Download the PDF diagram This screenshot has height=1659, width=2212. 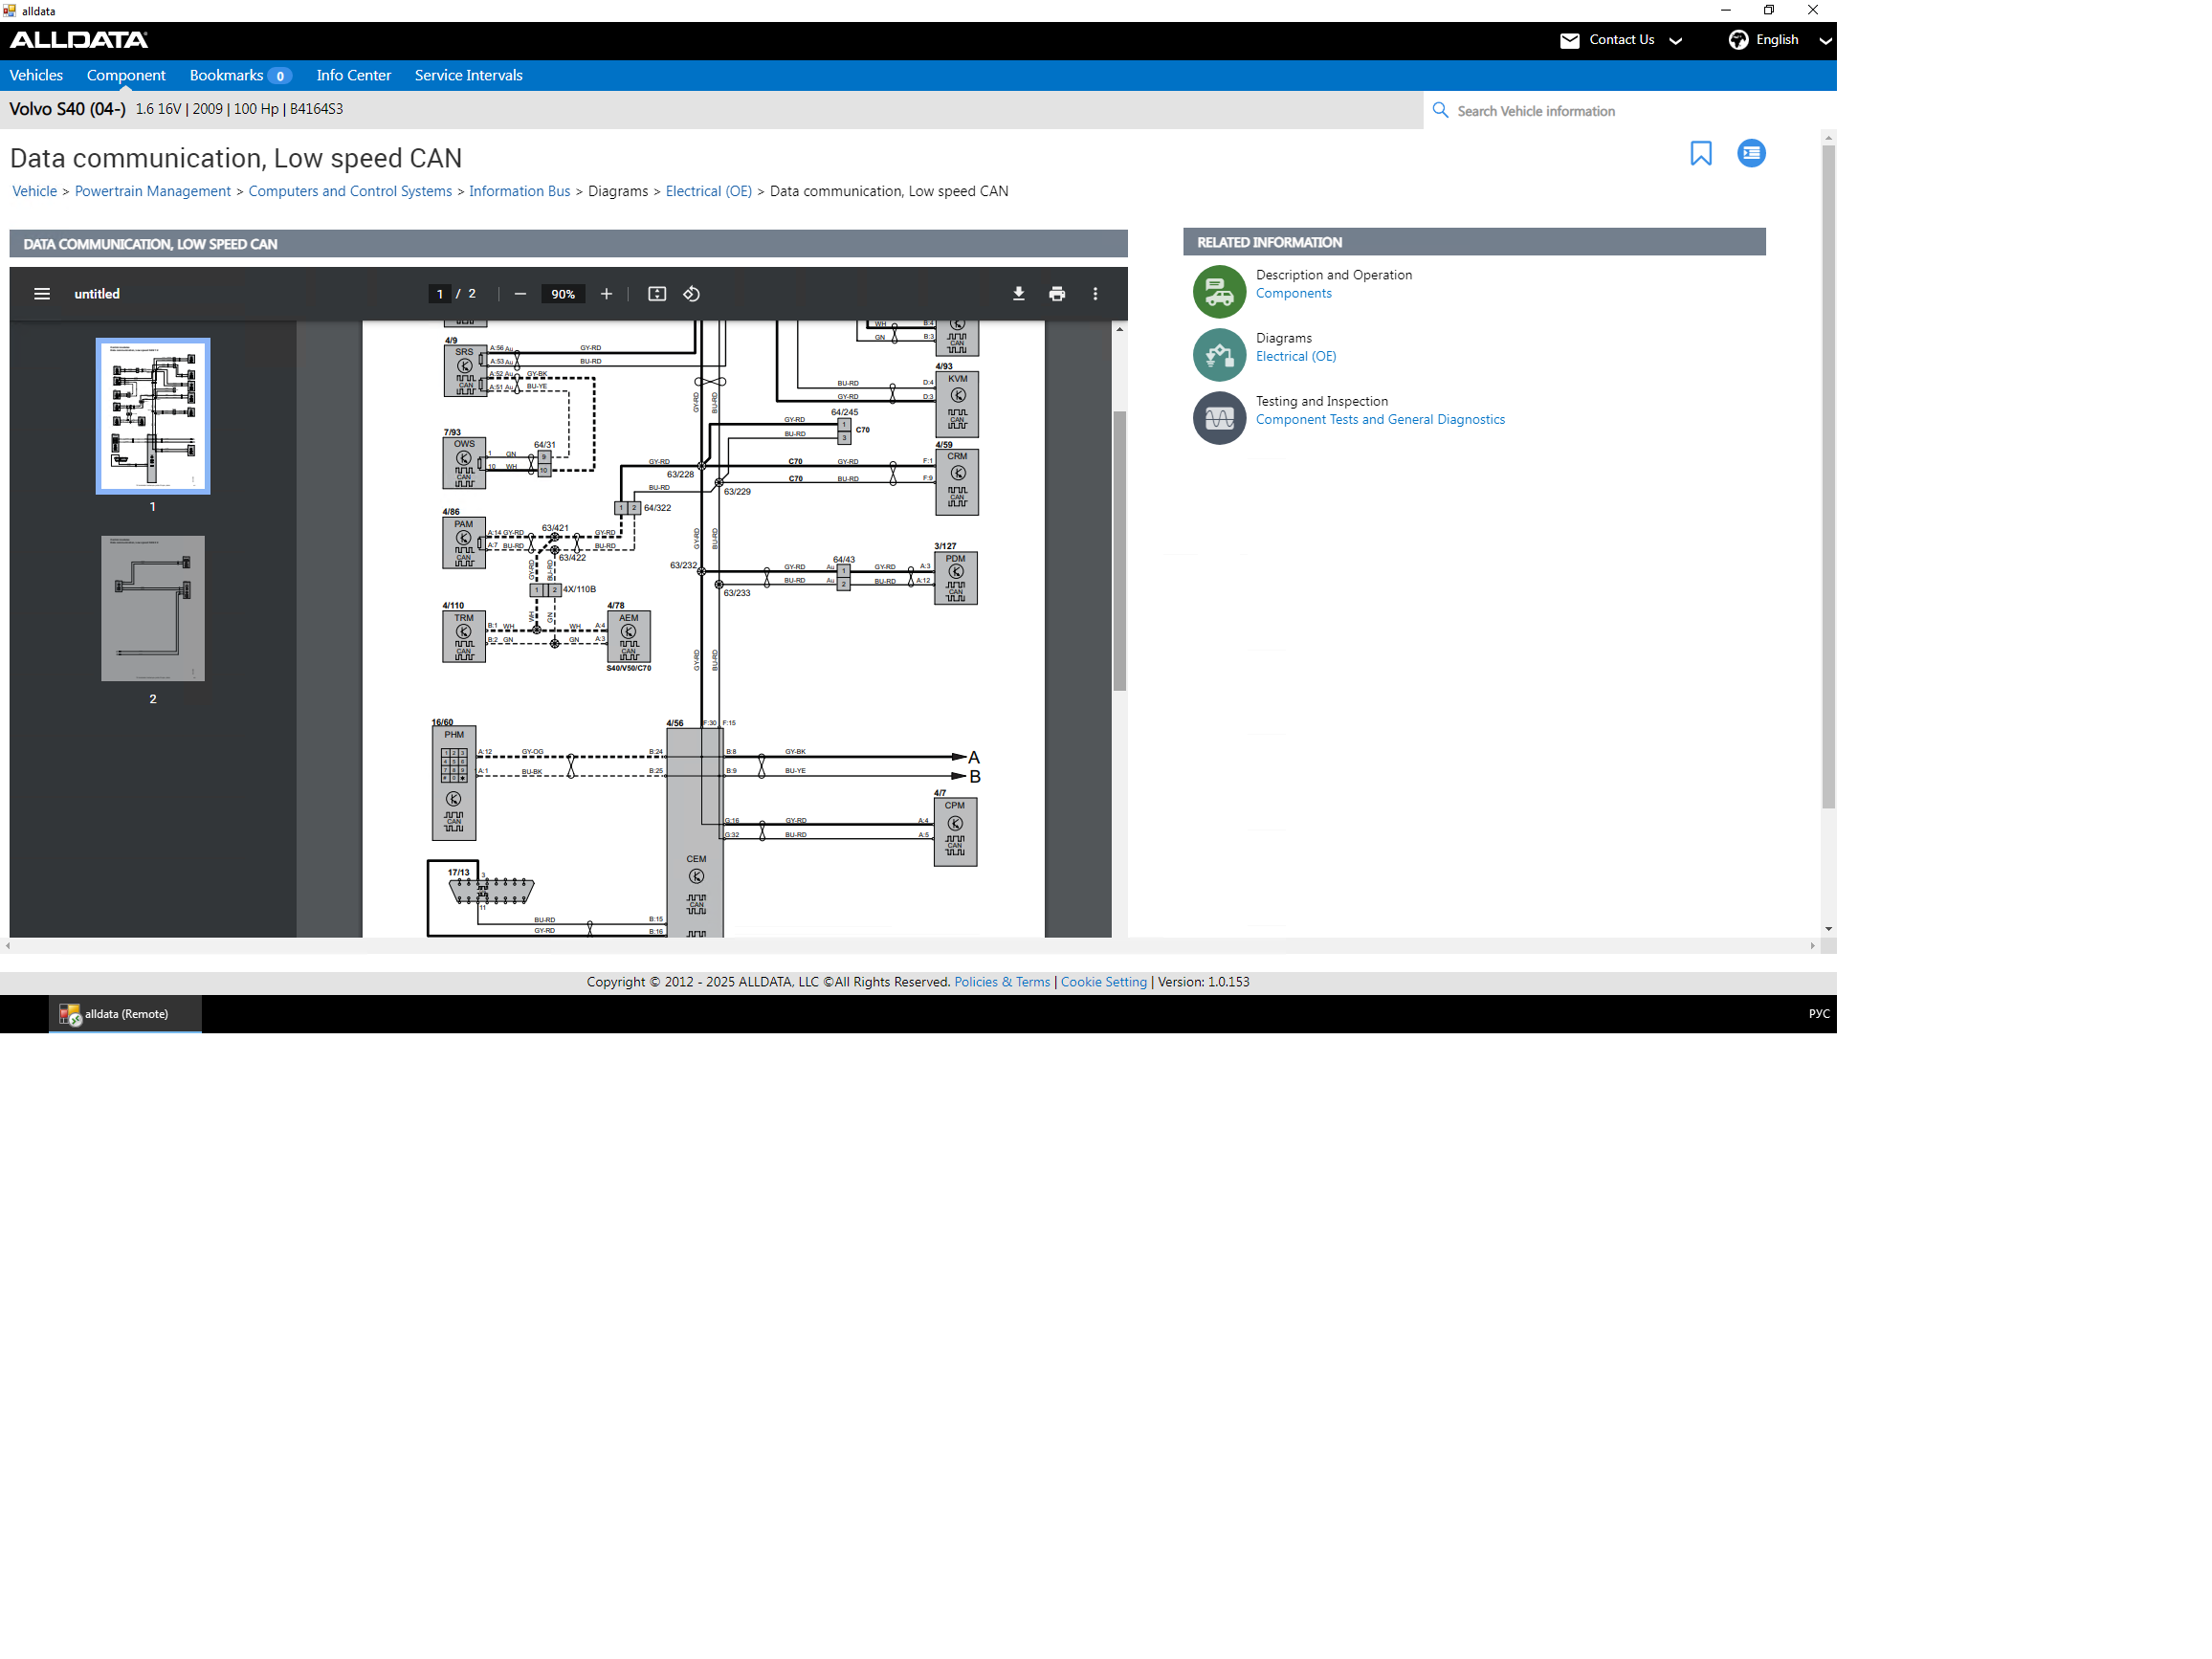(x=1018, y=294)
